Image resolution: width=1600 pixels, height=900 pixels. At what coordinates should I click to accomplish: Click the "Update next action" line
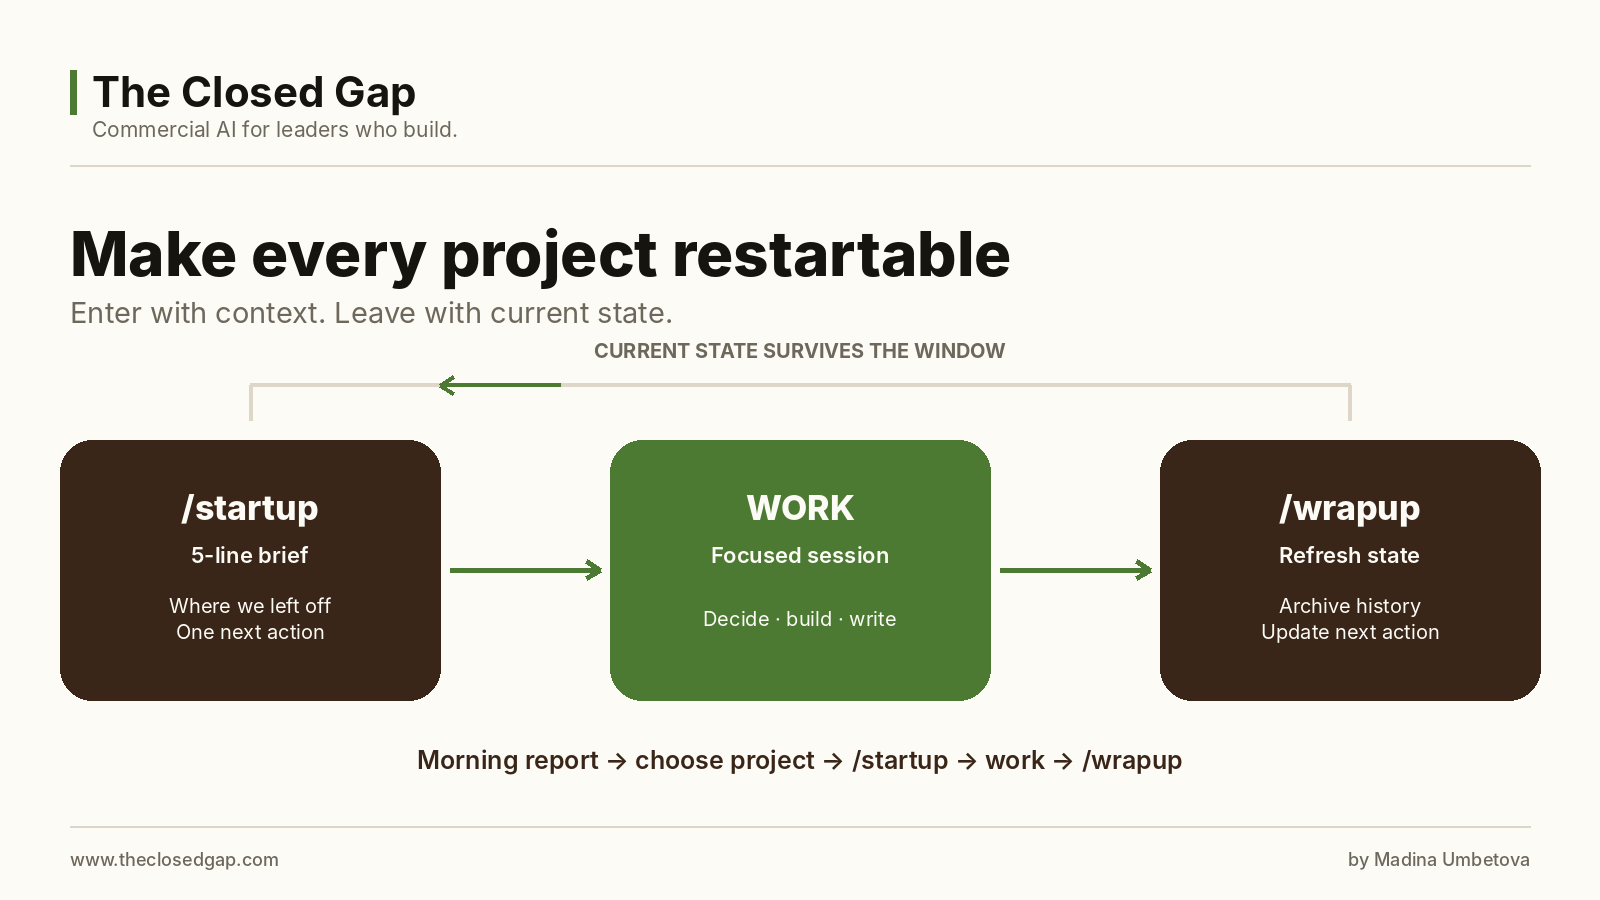click(1350, 632)
